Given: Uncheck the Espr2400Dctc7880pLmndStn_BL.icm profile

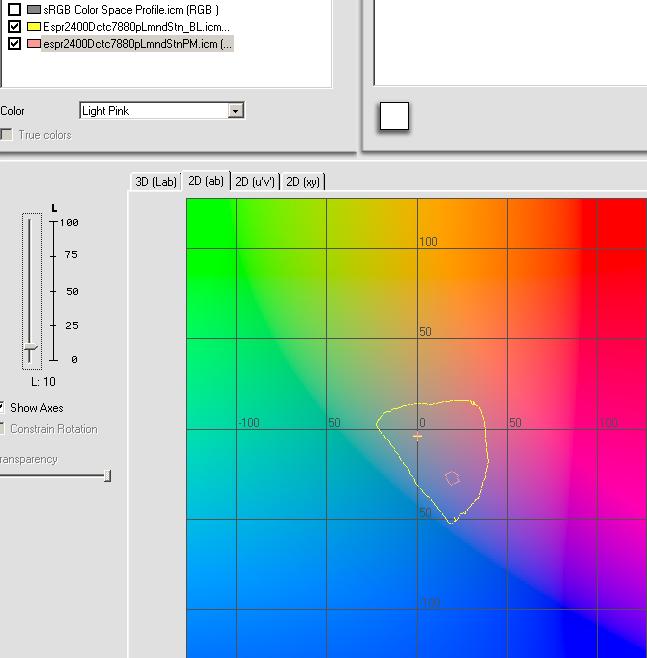Looking at the screenshot, I should tap(14, 26).
